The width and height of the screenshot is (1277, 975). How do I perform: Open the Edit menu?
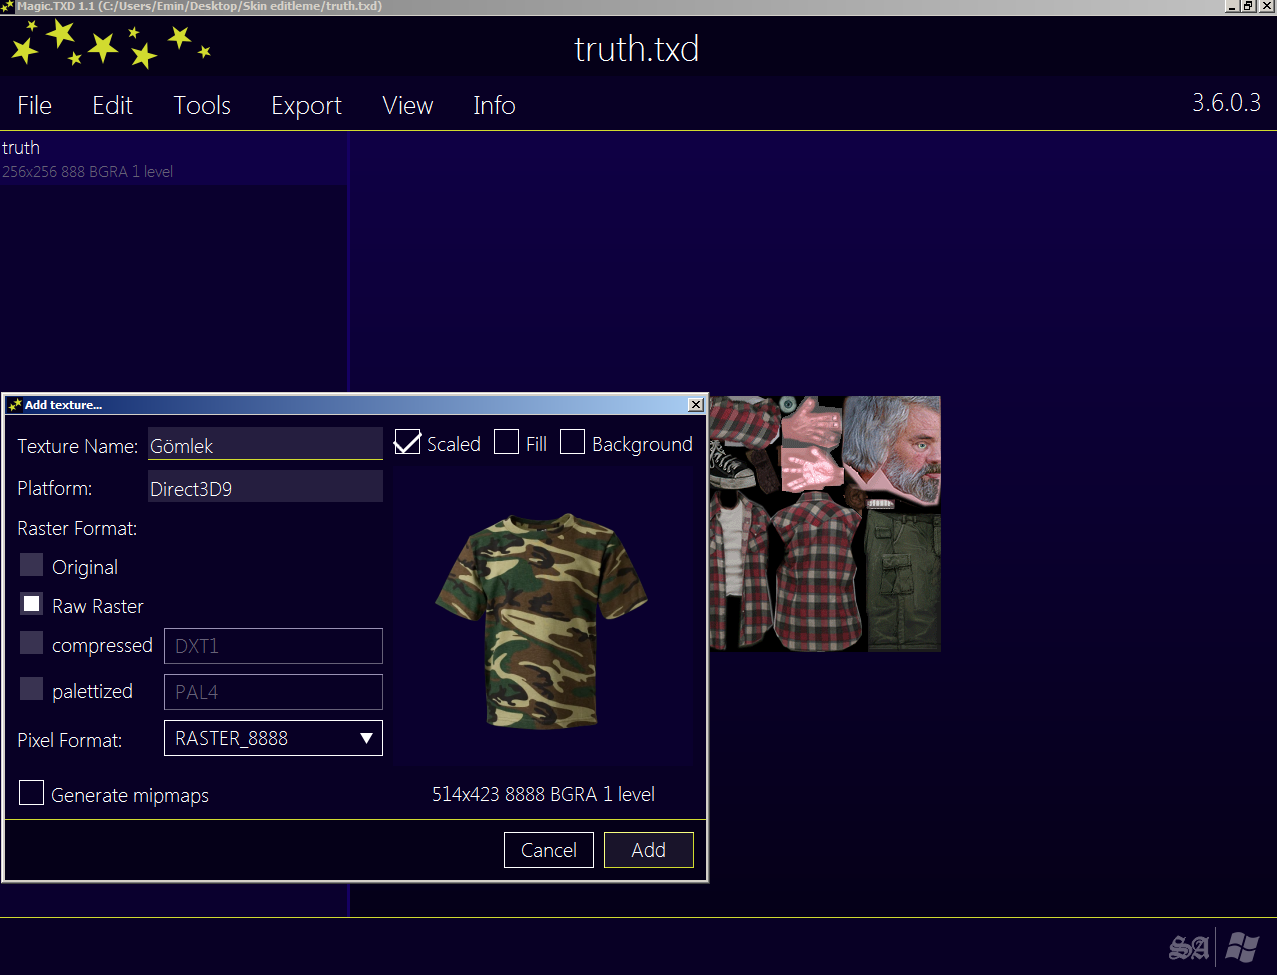tap(112, 105)
